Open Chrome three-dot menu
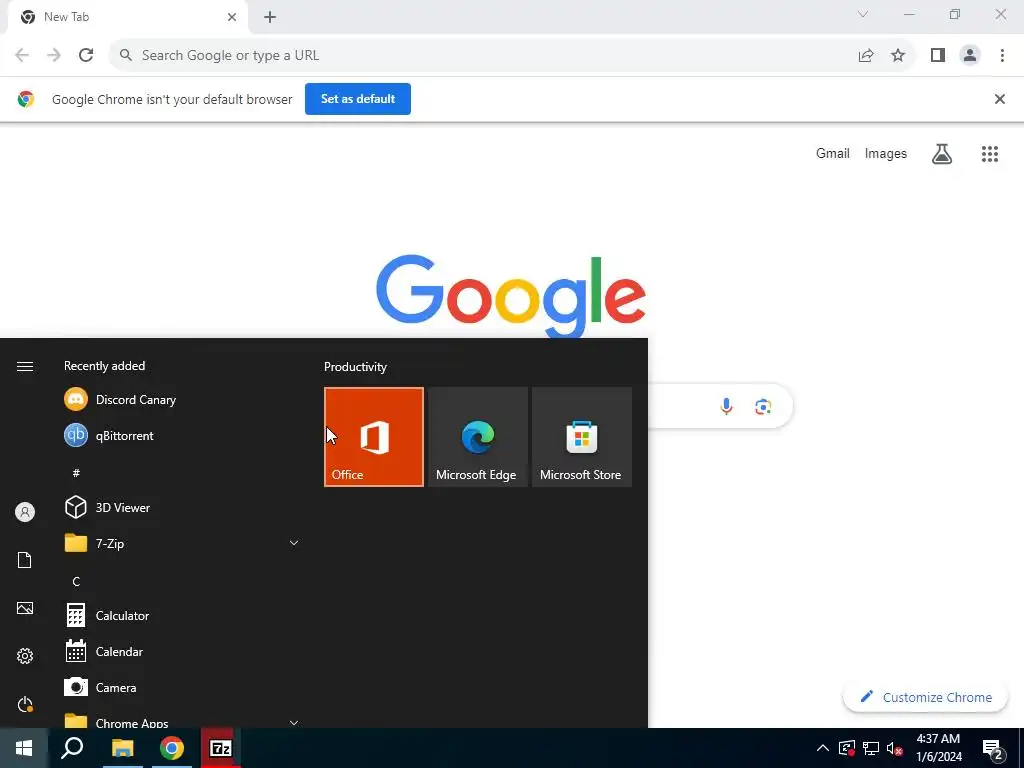The height and width of the screenshot is (768, 1024). pos(1002,56)
